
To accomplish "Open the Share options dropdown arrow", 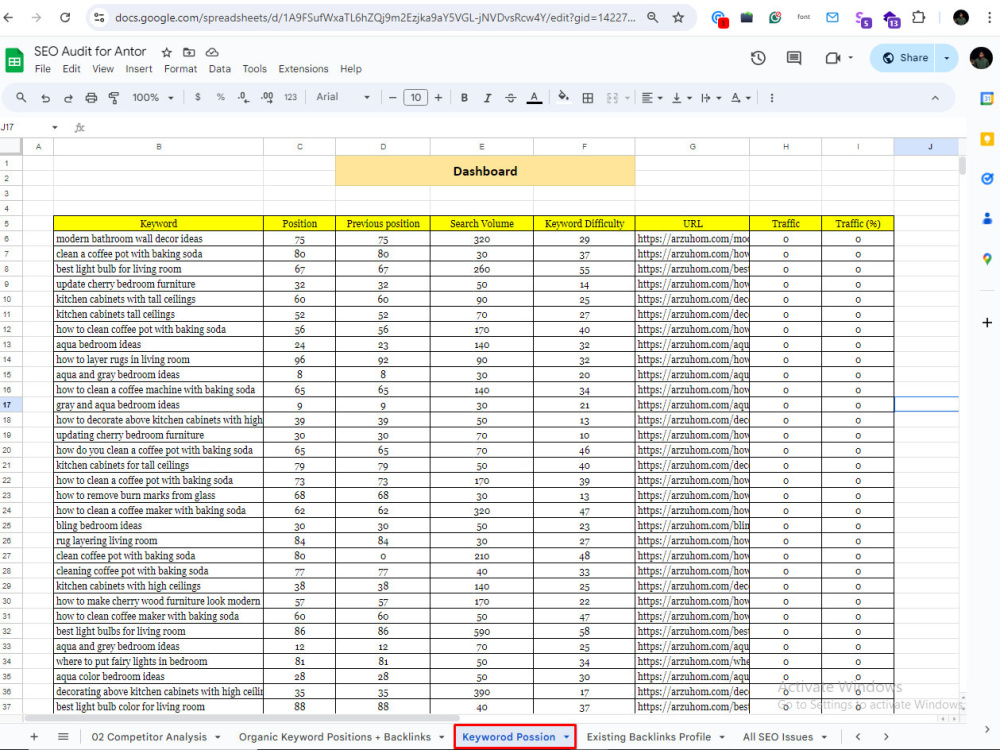I will point(946,58).
